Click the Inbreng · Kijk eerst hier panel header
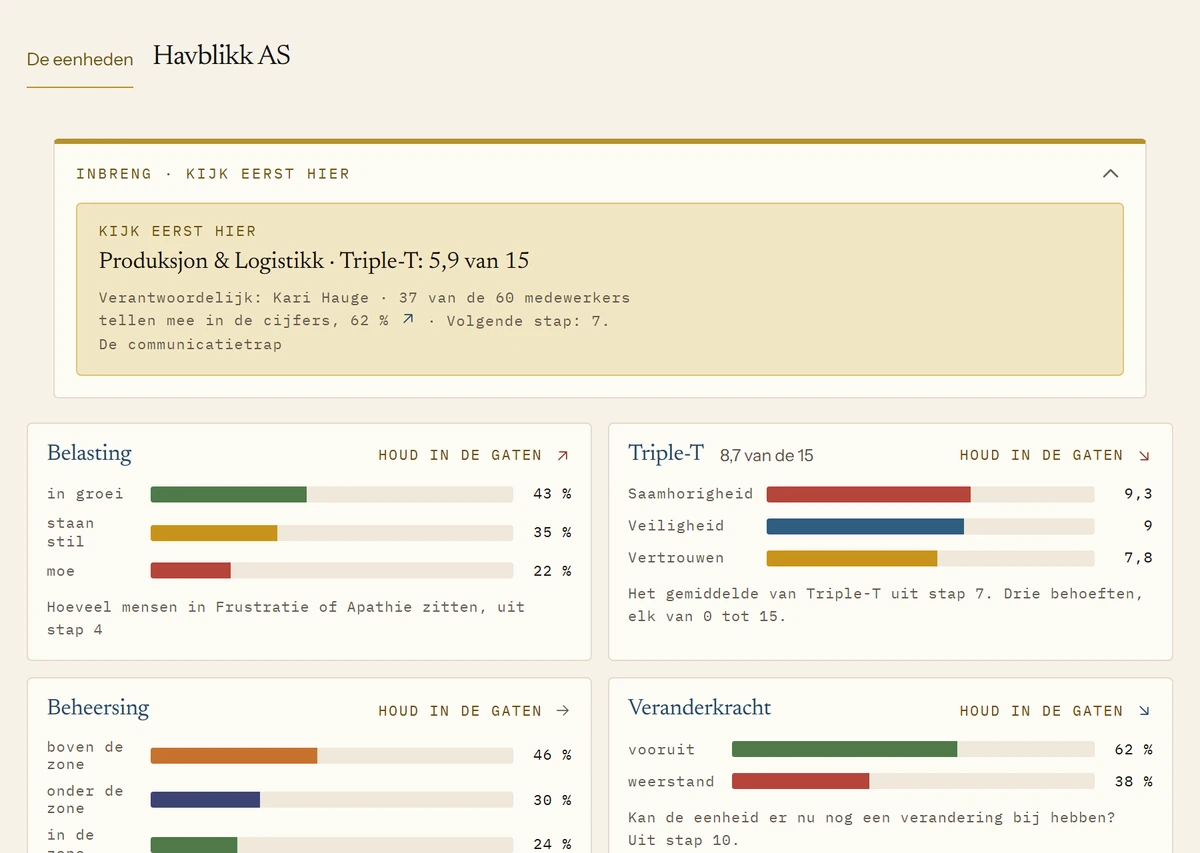This screenshot has height=853, width=1200. click(600, 174)
